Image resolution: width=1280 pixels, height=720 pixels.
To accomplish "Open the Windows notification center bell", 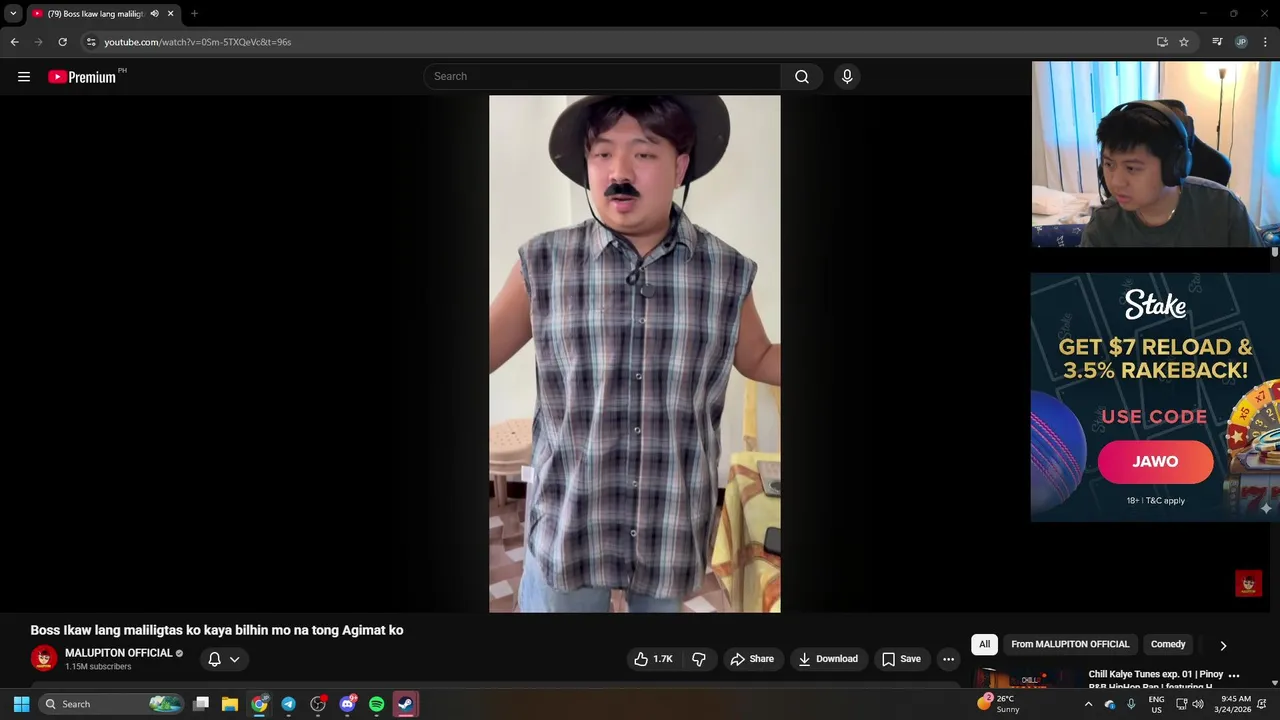I will (1263, 704).
